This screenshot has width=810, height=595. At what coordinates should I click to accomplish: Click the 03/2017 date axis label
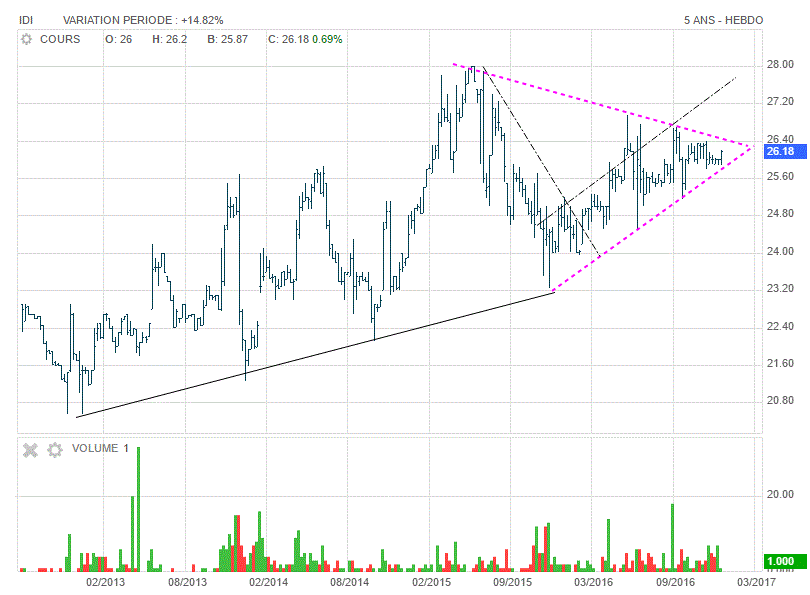tap(756, 582)
